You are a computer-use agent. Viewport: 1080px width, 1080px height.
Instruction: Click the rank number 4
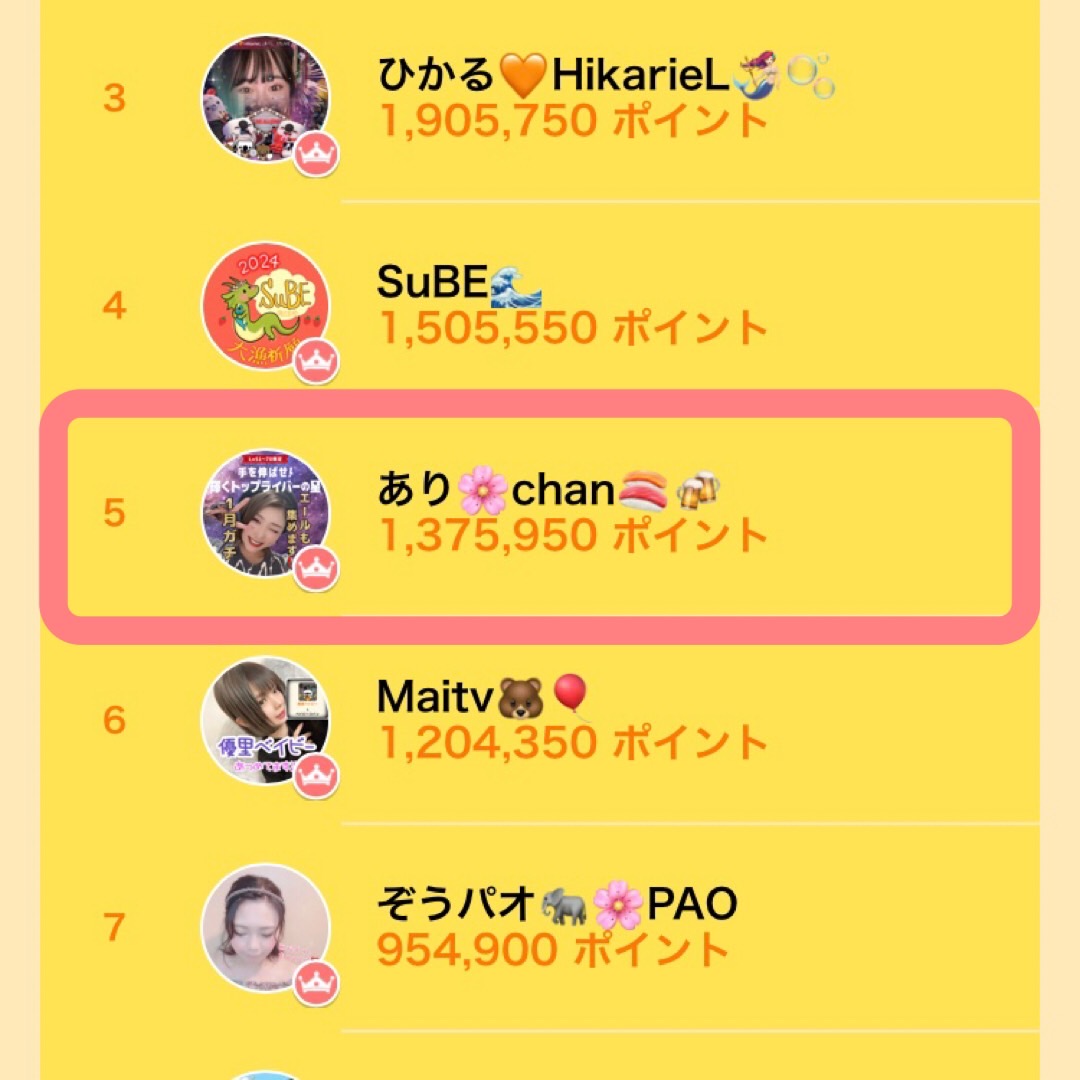tap(115, 306)
